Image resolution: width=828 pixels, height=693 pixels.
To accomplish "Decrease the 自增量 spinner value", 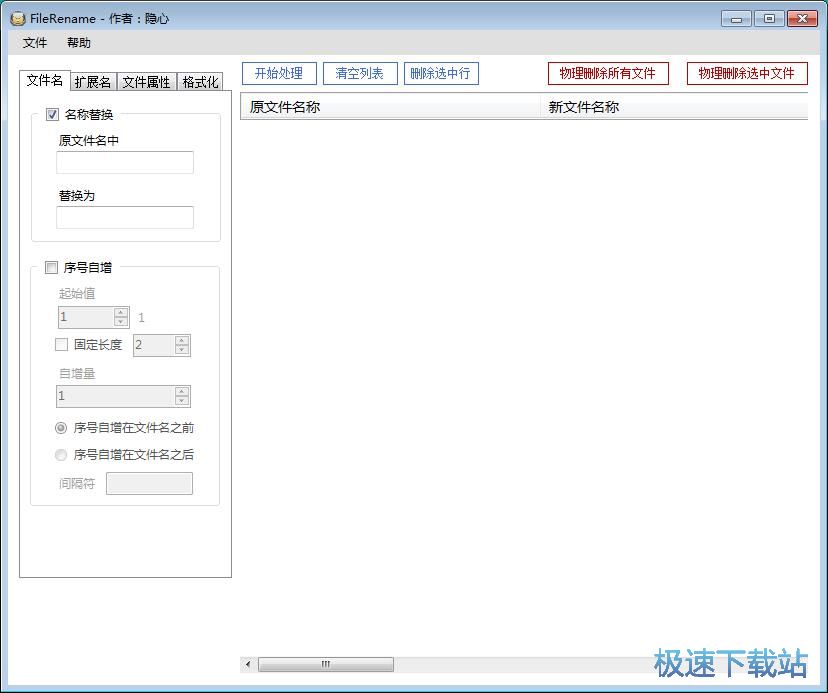I will 182,400.
